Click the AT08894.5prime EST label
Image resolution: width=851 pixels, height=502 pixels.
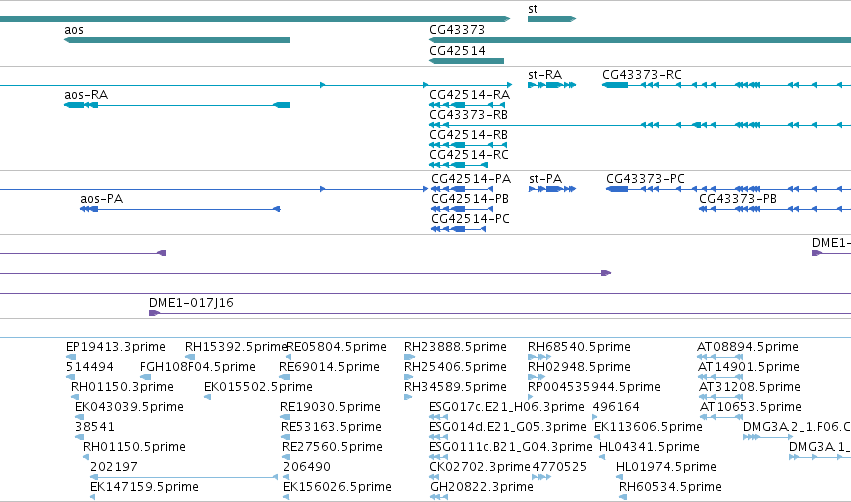[748, 347]
